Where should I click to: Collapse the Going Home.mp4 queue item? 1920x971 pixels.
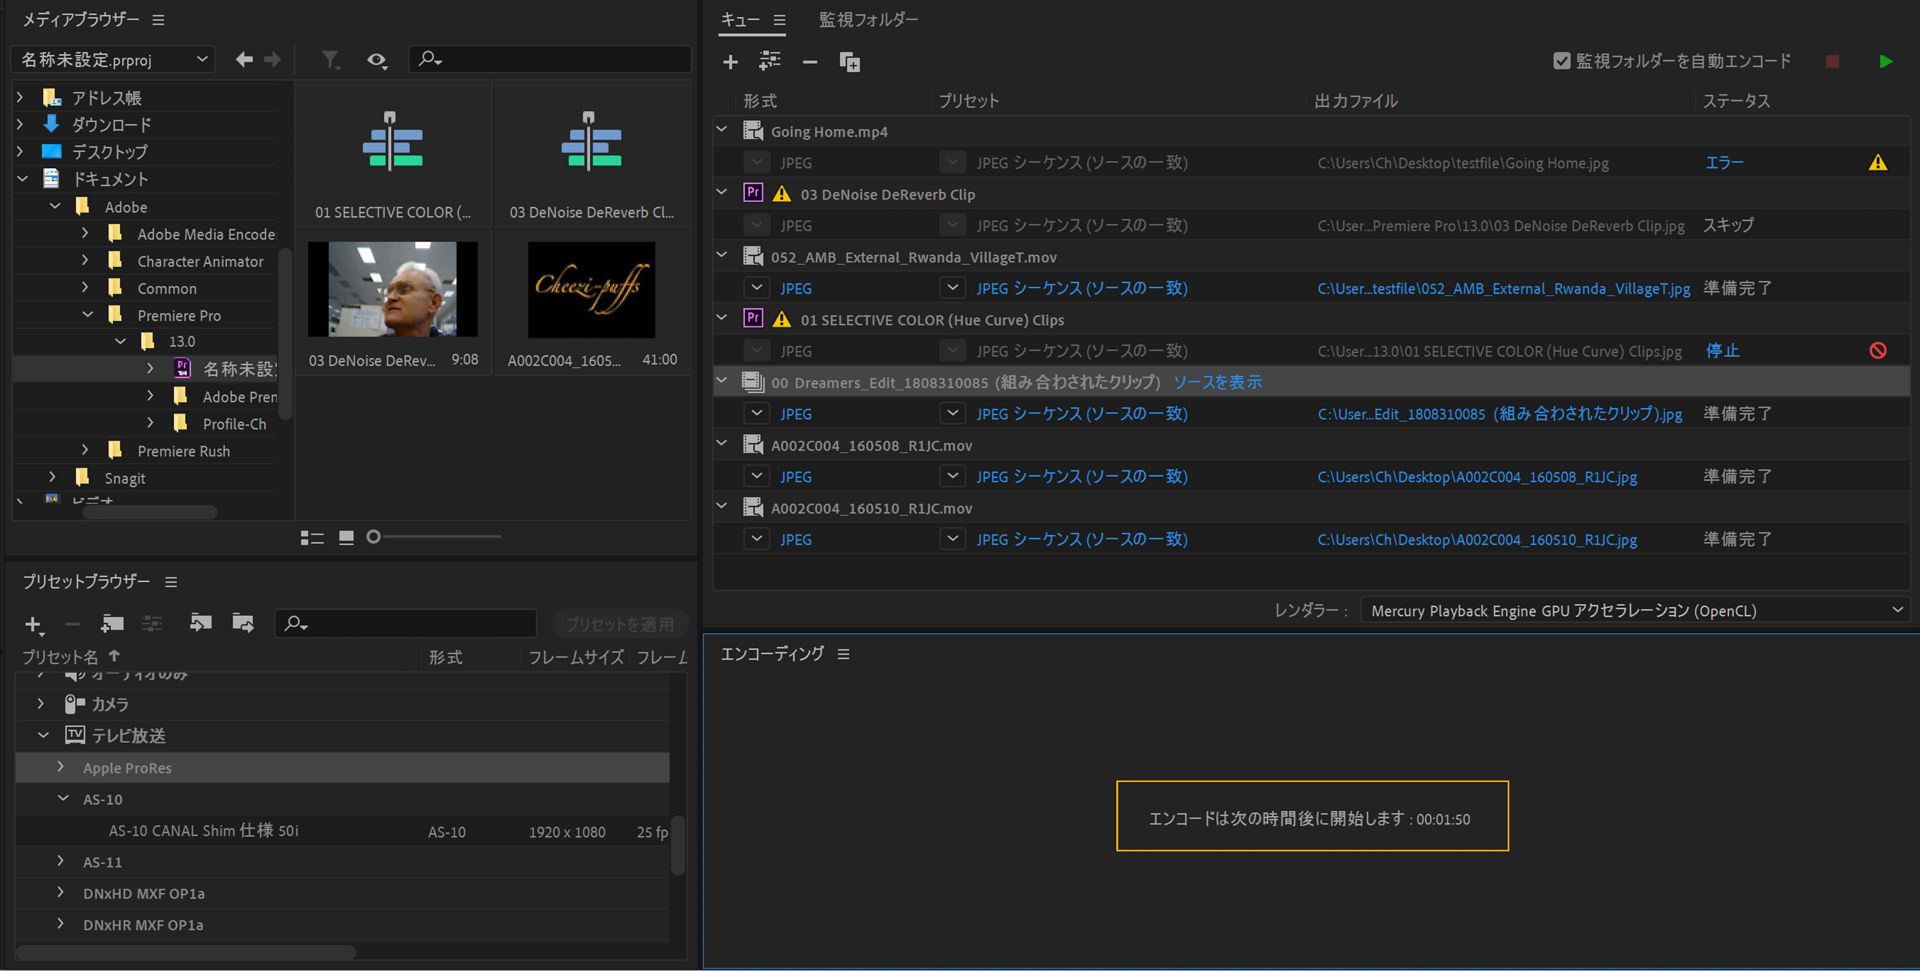click(722, 130)
